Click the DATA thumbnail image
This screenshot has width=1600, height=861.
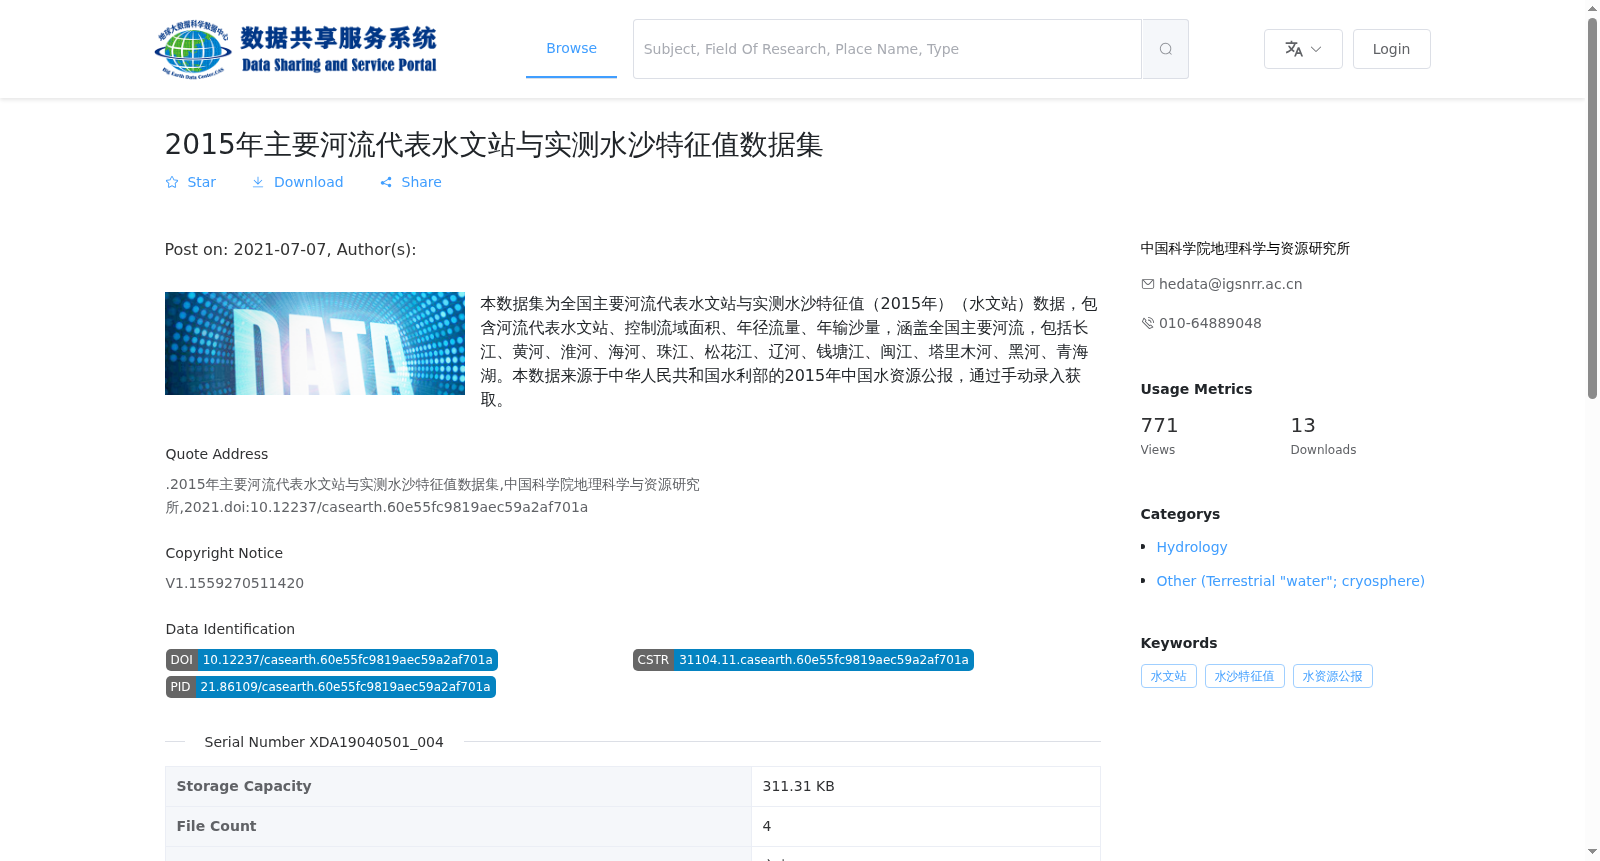tap(315, 343)
